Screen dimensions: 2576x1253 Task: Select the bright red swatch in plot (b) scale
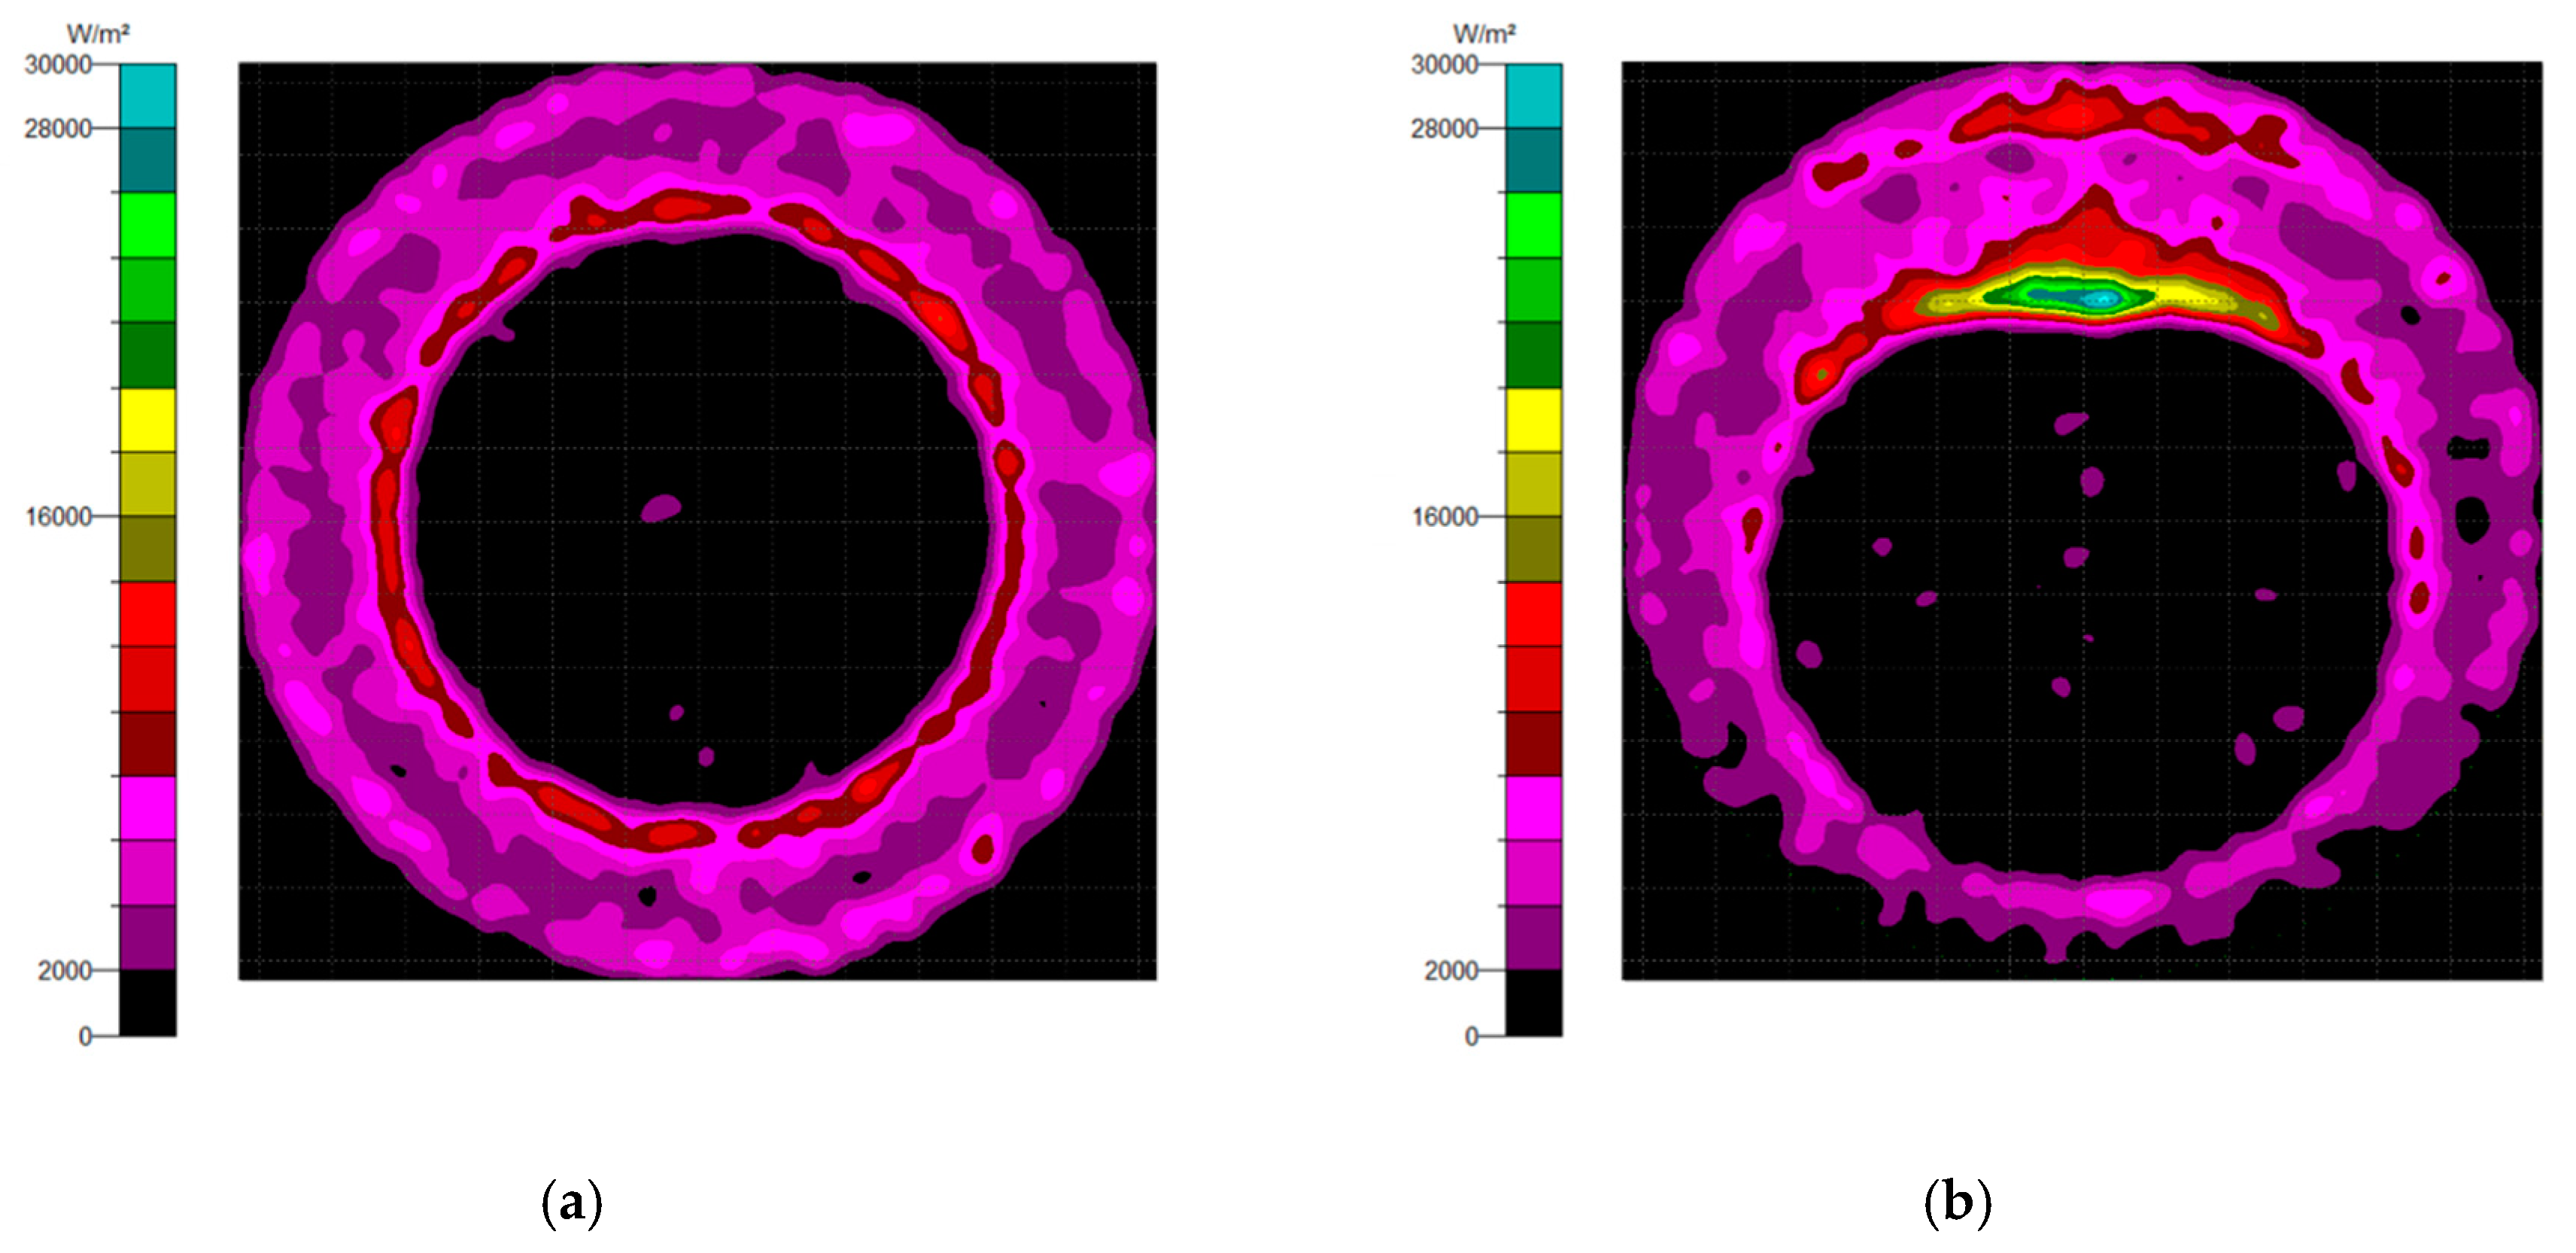(x=1534, y=614)
